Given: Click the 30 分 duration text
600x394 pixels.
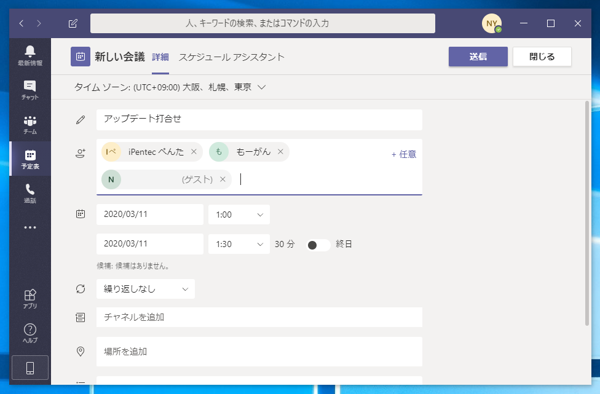Looking at the screenshot, I should 285,244.
